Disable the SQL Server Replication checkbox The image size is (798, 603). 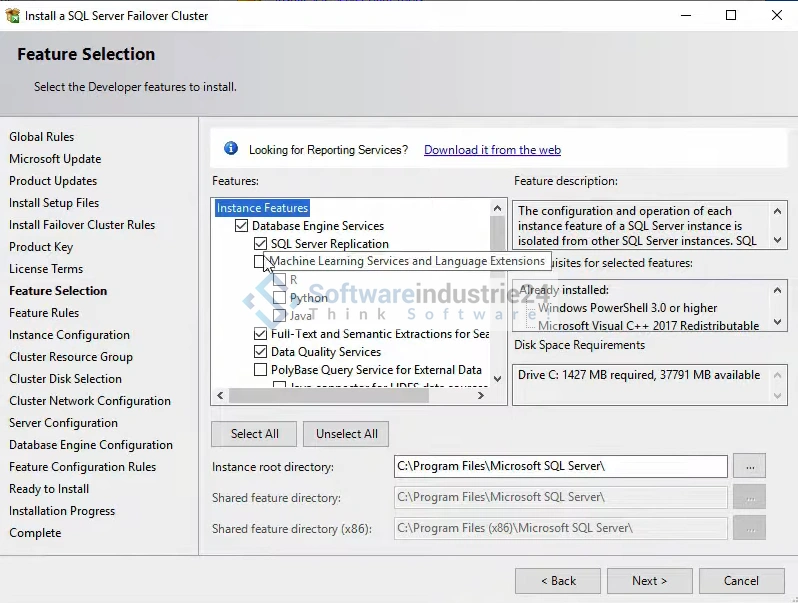260,244
